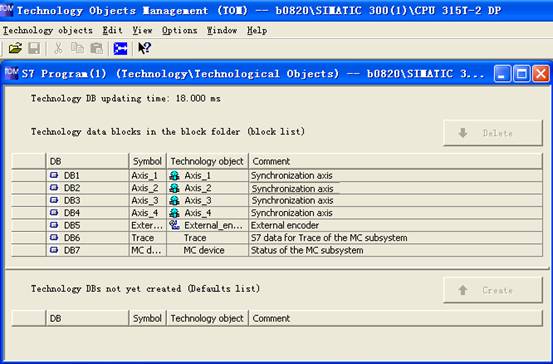This screenshot has height=364, width=553.
Task: Click the Axis_4 technology object icon
Action: coord(175,213)
